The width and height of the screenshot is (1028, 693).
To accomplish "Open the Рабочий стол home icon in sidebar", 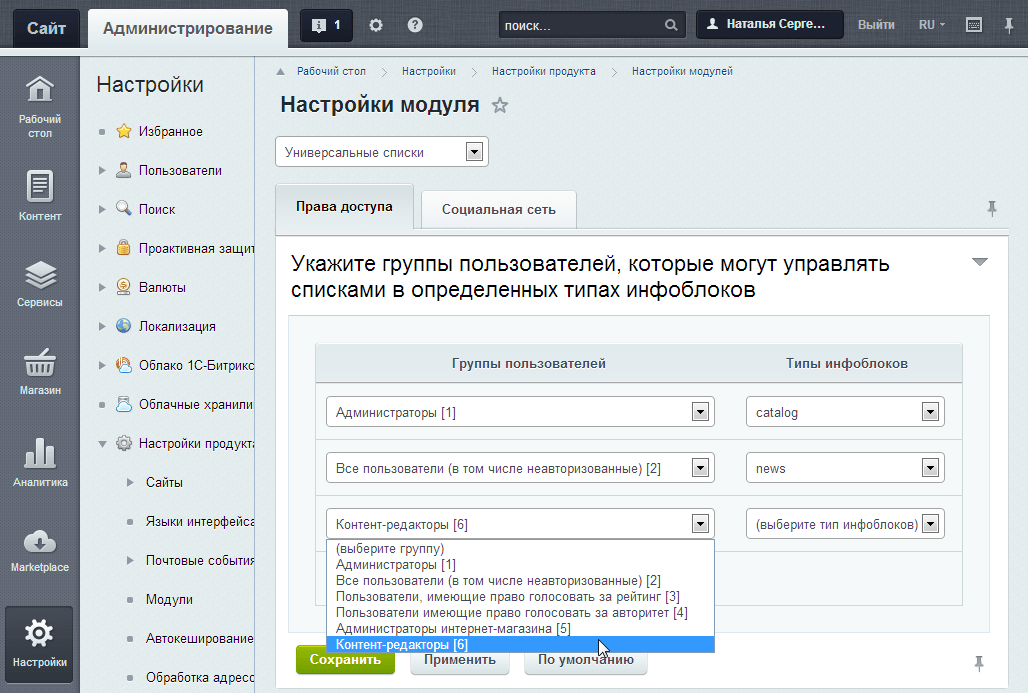I will [x=39, y=89].
